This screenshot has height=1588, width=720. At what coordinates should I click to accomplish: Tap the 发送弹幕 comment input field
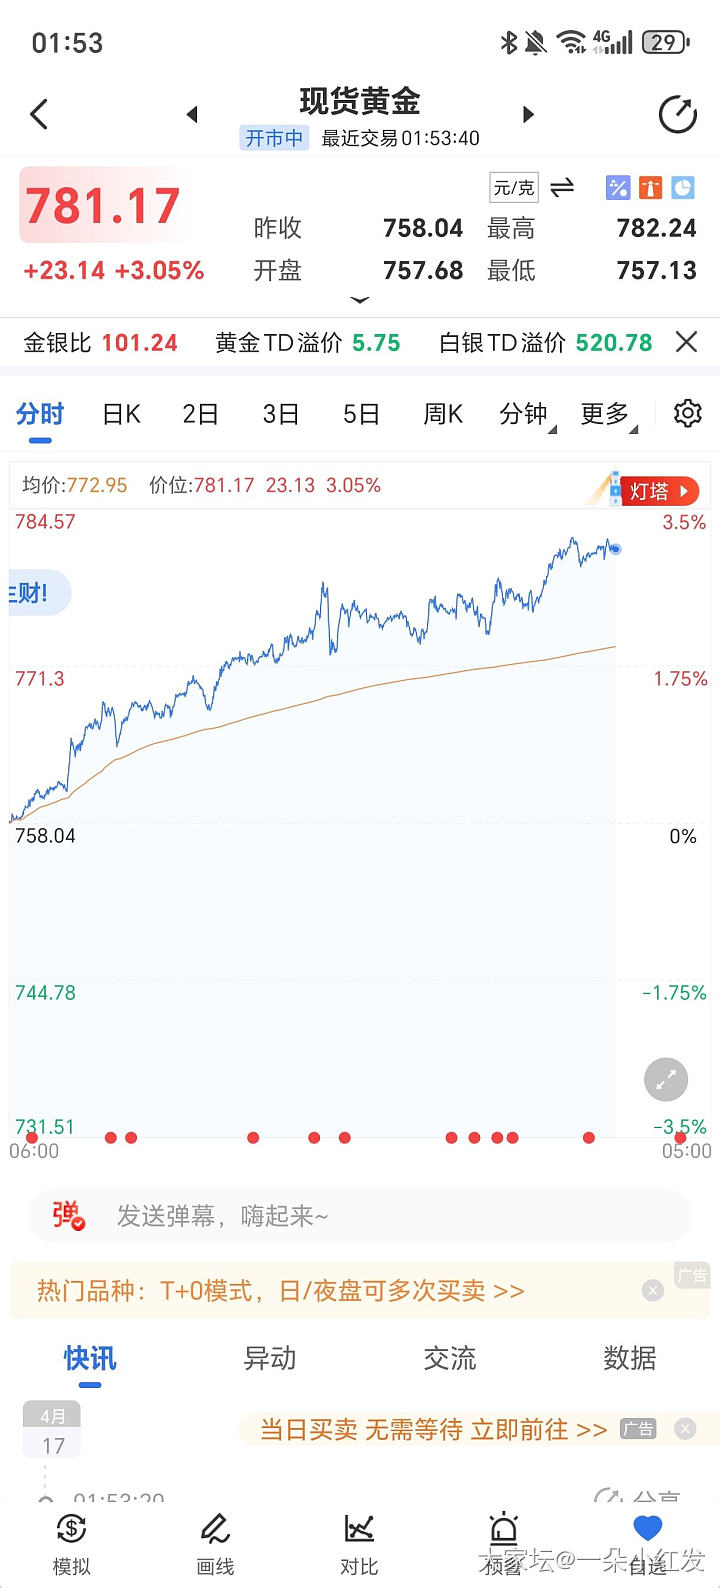(x=360, y=1216)
